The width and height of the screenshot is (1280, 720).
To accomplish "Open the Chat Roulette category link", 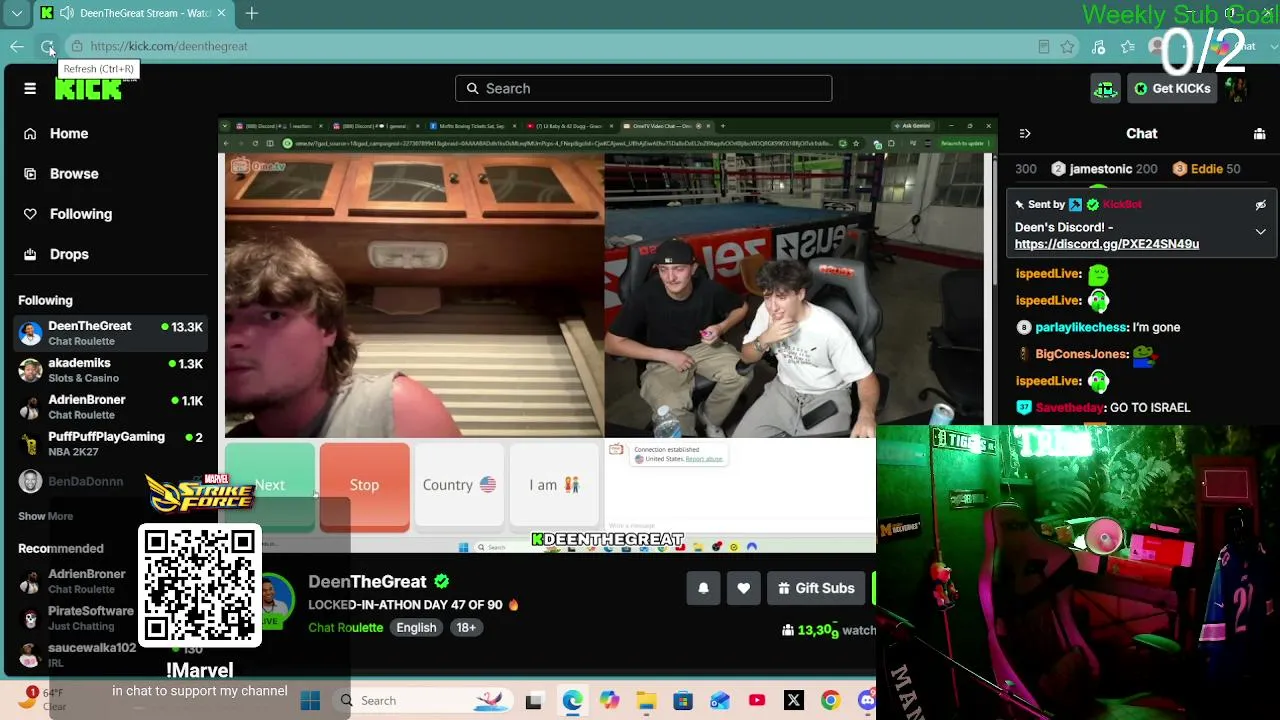I will coord(345,628).
